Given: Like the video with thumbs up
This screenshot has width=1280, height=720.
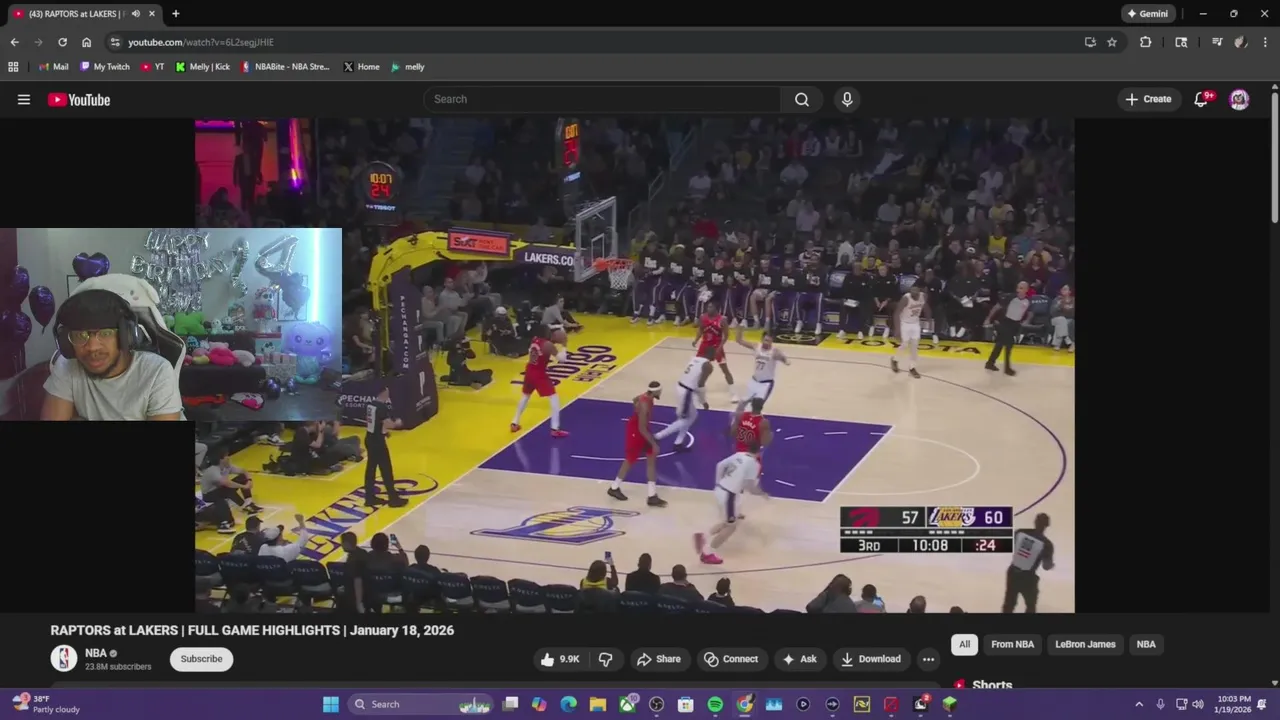Looking at the screenshot, I should click(560, 659).
